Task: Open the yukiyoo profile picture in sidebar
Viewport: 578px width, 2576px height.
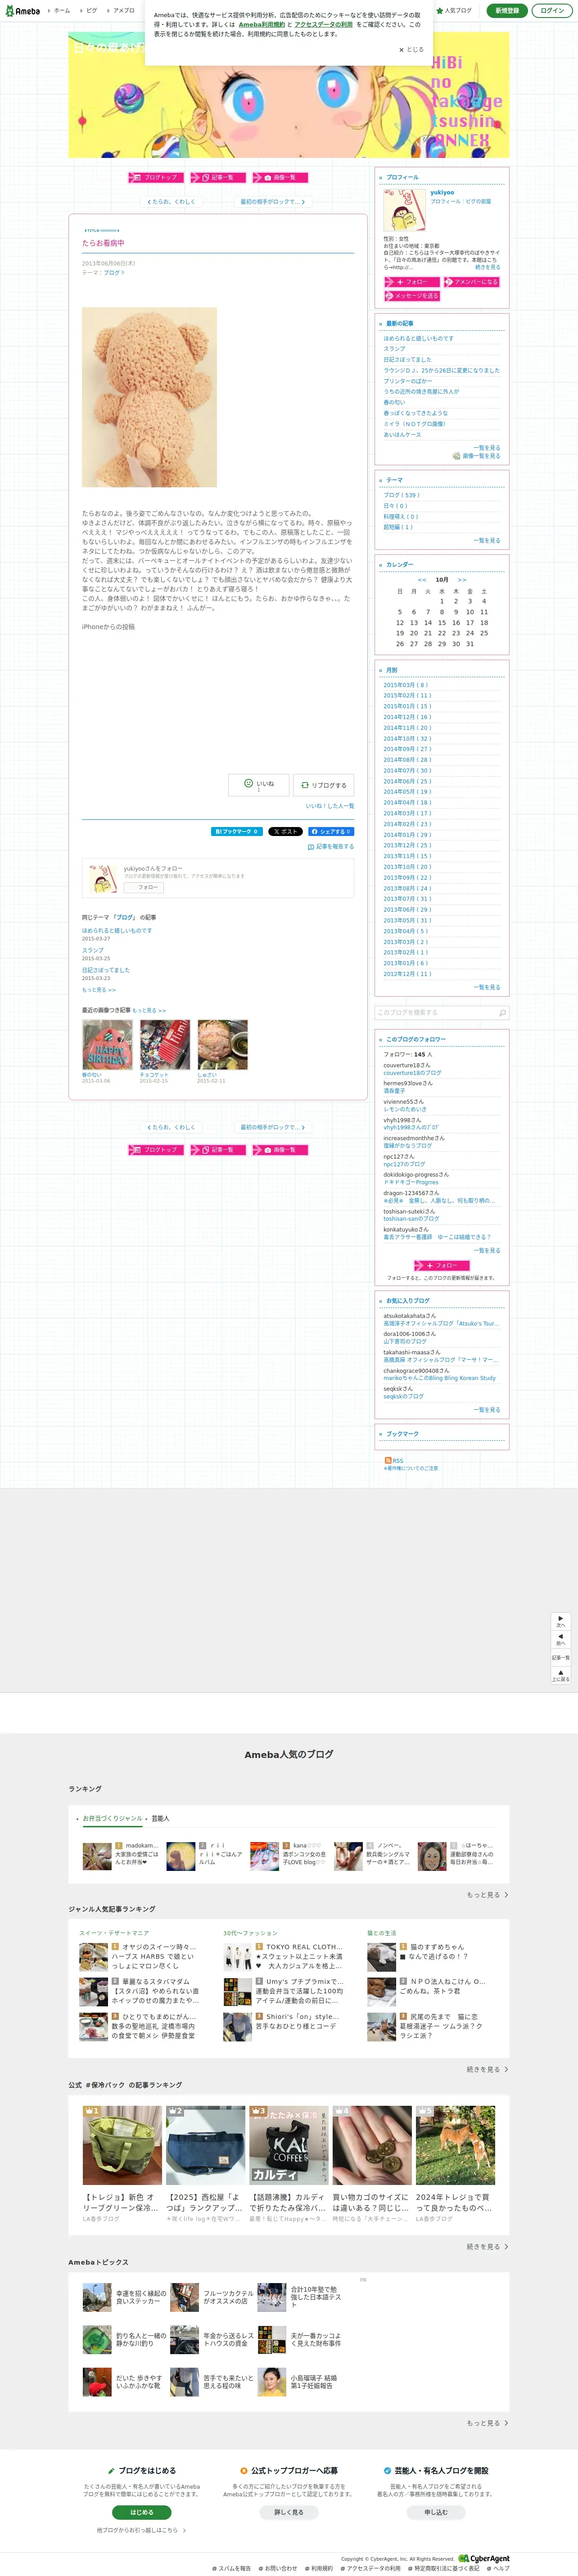Action: pyautogui.click(x=405, y=210)
